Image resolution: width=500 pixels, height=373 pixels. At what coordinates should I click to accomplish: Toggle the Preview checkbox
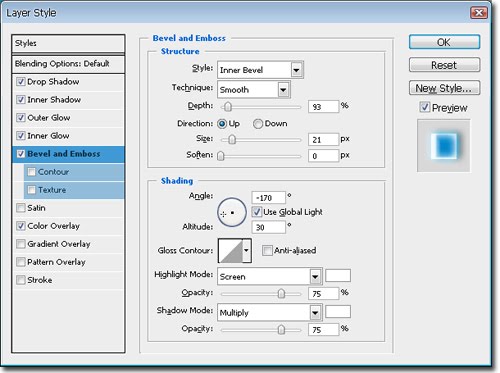(x=424, y=107)
